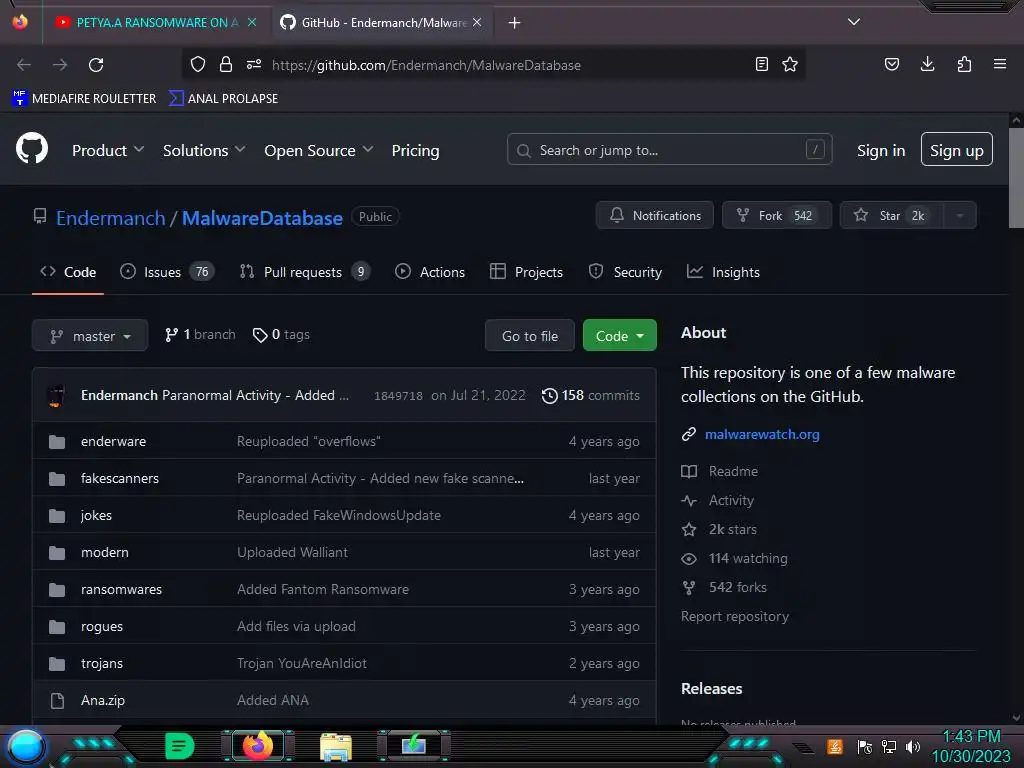Open the Issues tab
The image size is (1024, 768).
(x=167, y=272)
